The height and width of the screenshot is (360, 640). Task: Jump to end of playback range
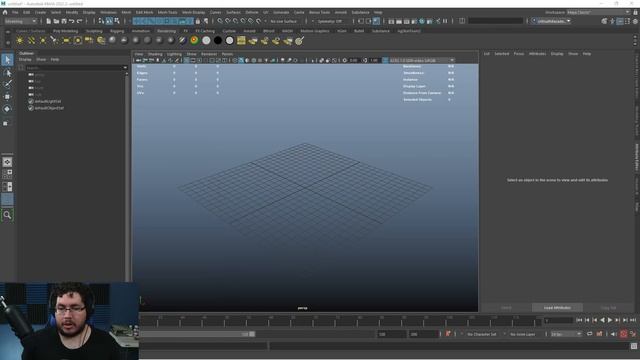(x=633, y=320)
